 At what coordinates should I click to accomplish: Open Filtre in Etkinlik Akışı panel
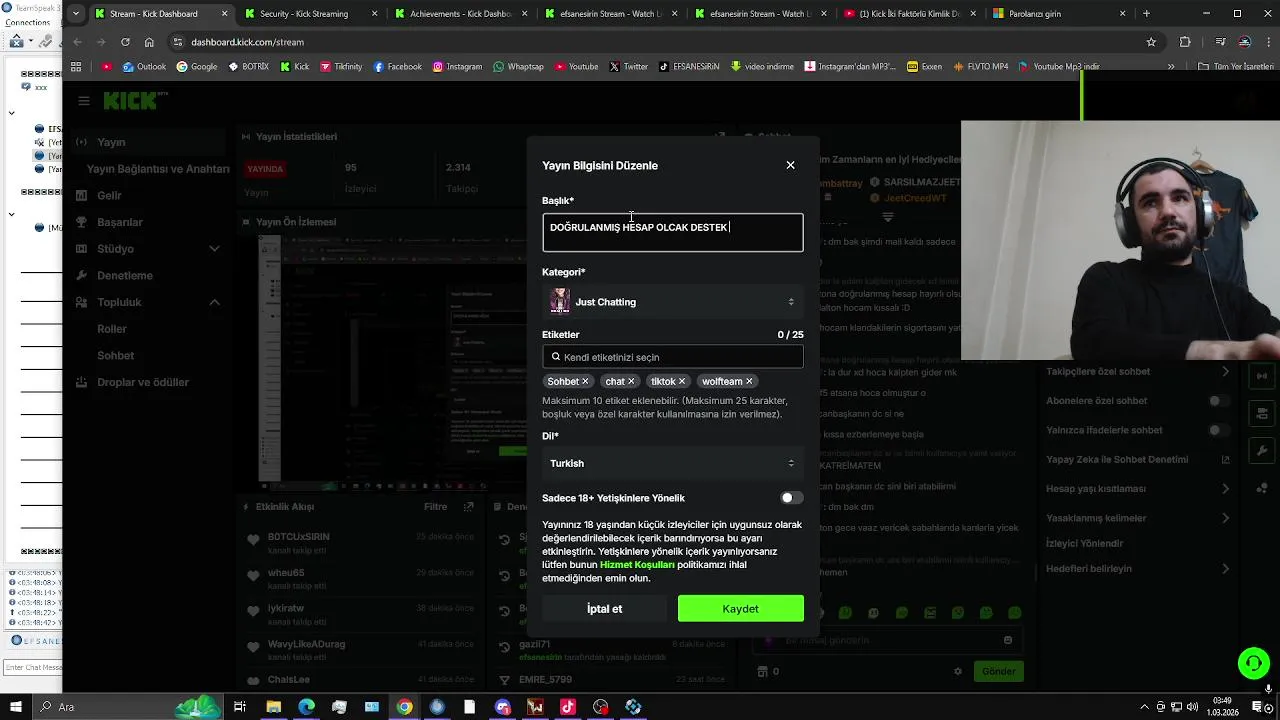pos(435,507)
